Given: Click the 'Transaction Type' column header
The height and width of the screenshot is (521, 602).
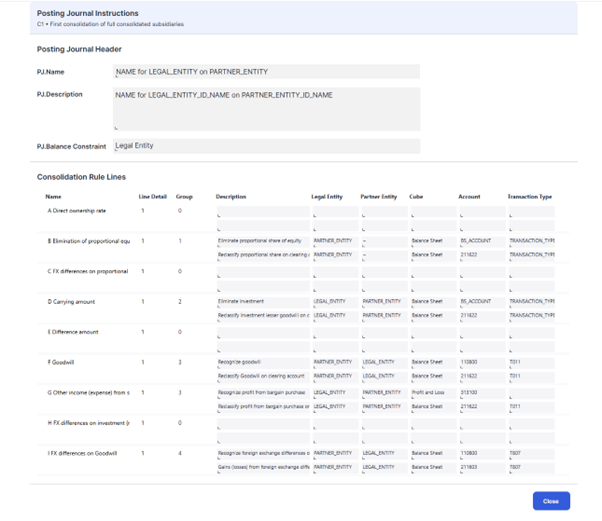Looking at the screenshot, I should pyautogui.click(x=530, y=196).
